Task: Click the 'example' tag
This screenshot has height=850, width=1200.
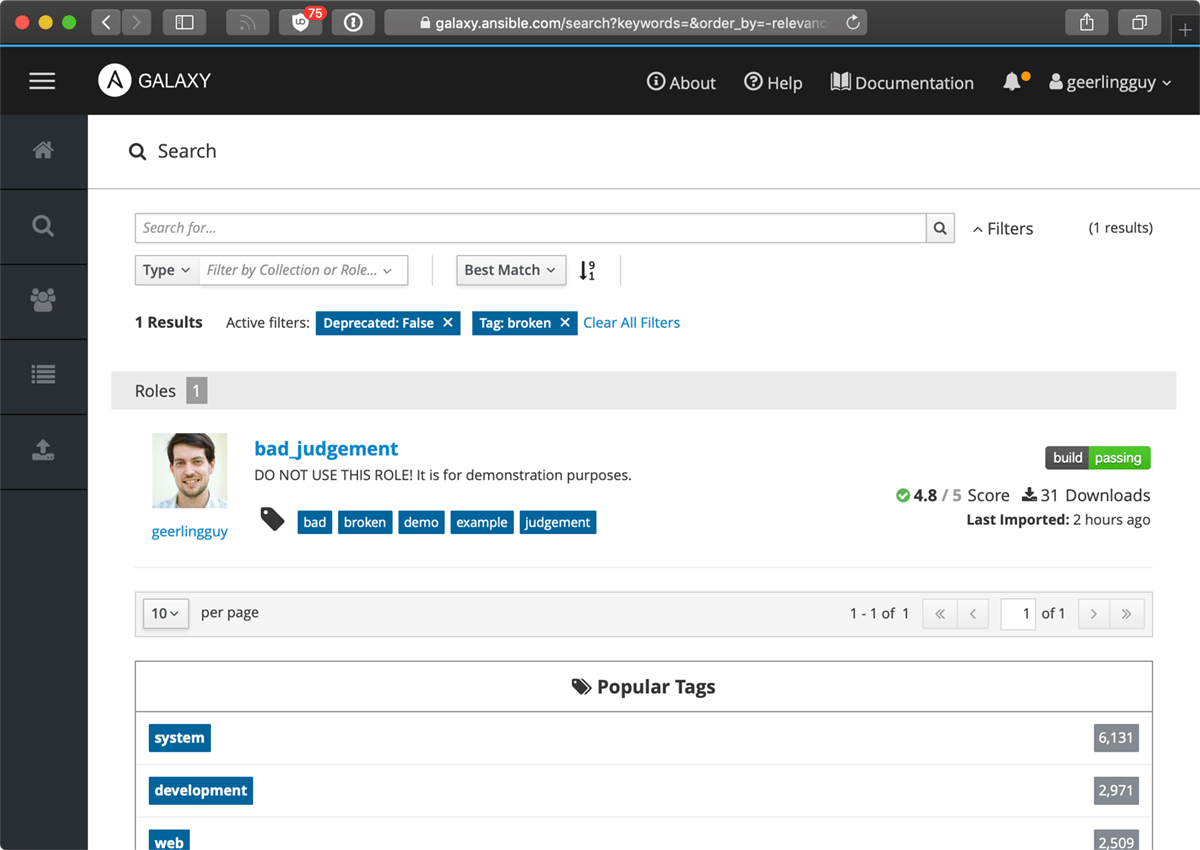Action: click(482, 522)
